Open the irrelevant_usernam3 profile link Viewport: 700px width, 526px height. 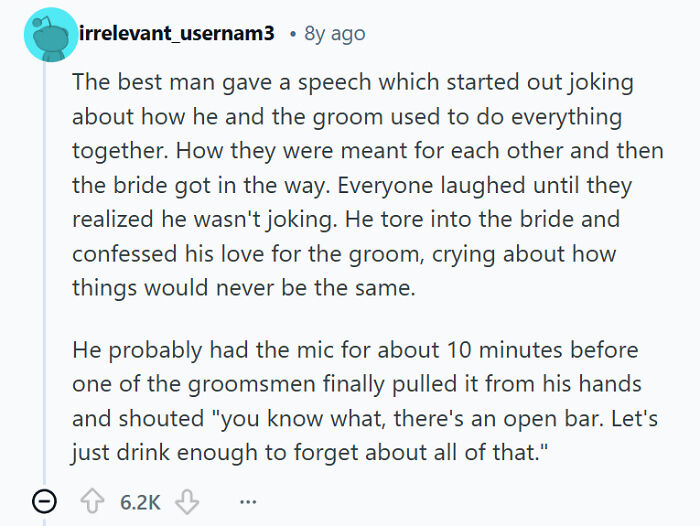point(176,34)
